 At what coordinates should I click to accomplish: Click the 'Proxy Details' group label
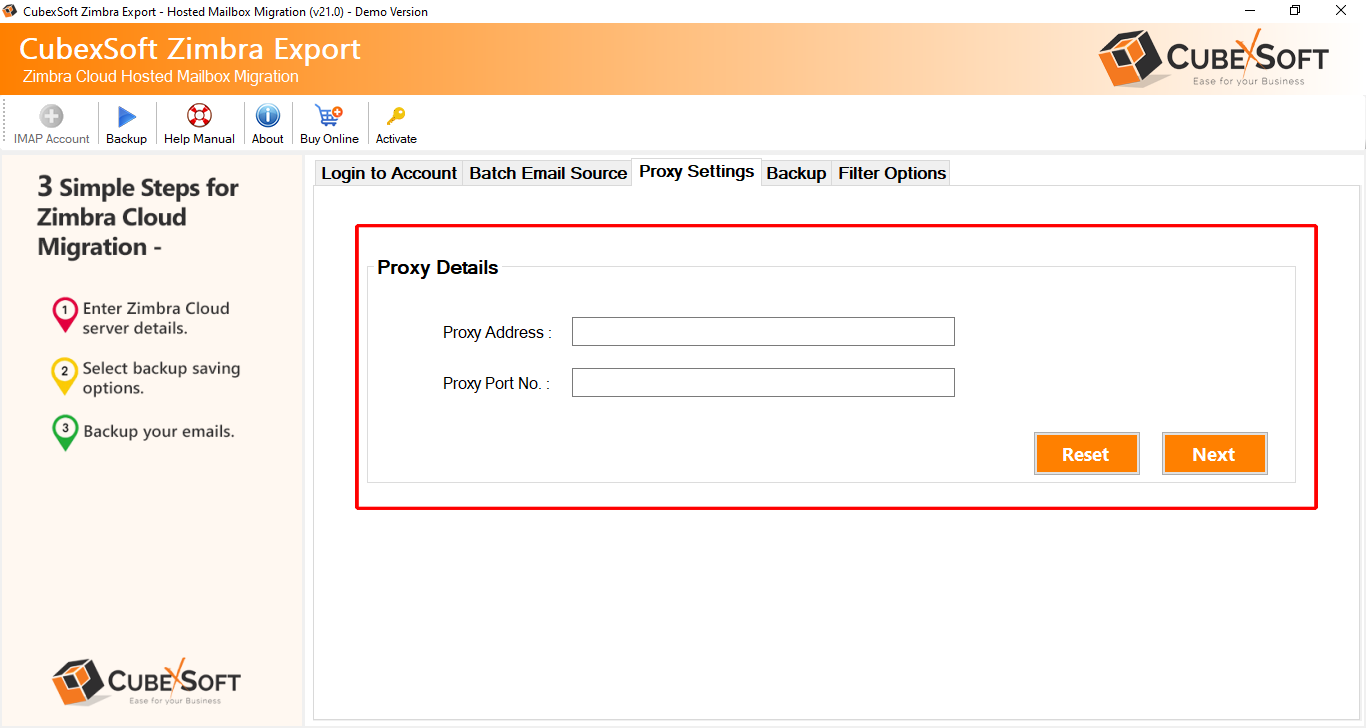[x=437, y=268]
